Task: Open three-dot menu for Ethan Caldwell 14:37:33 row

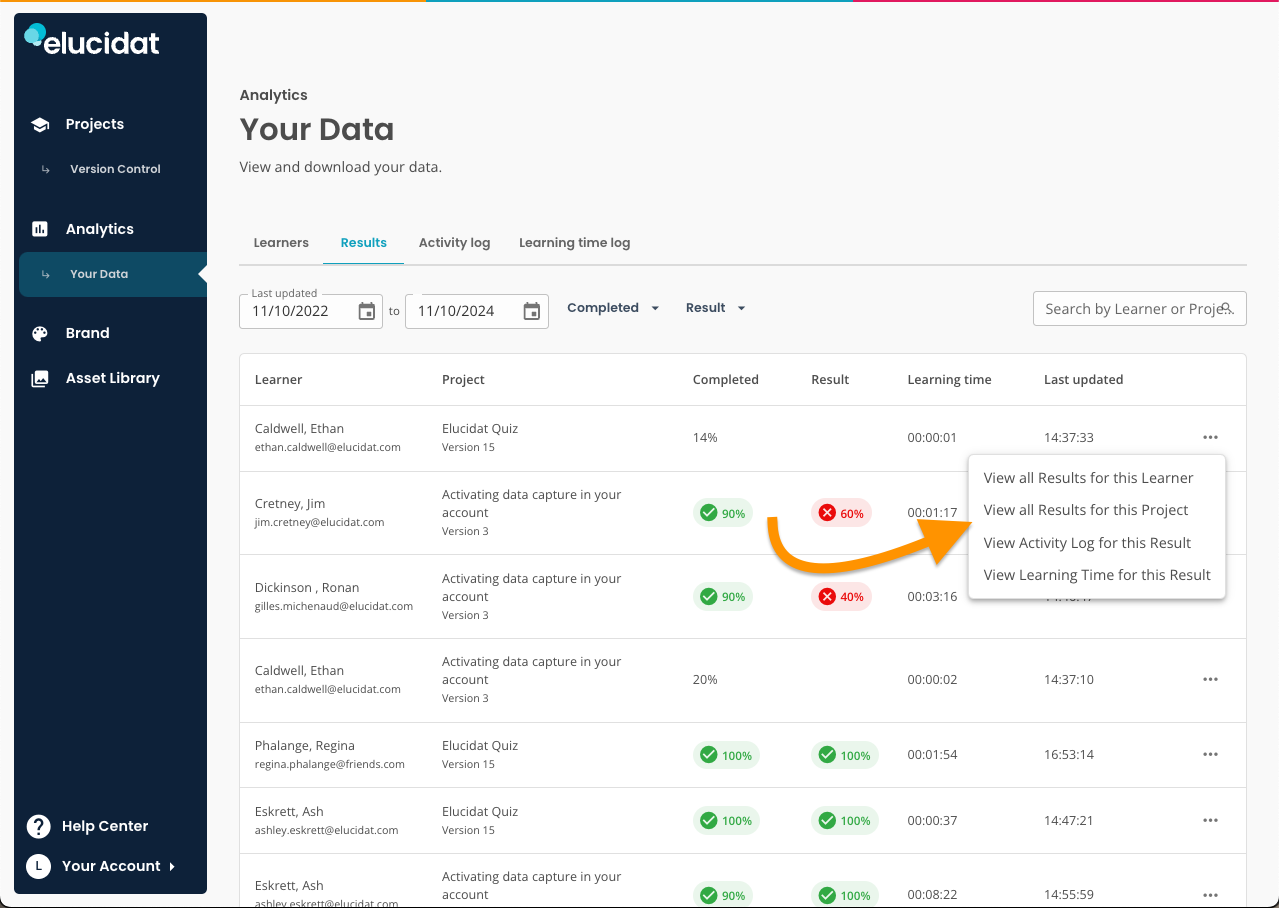Action: [x=1210, y=437]
